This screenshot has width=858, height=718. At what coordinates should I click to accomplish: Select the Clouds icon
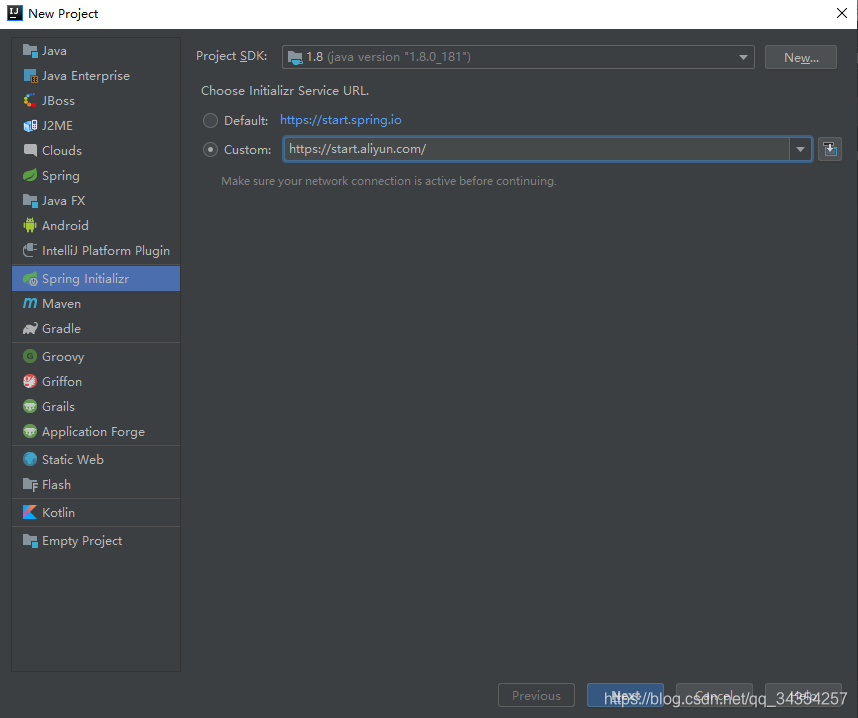tap(30, 150)
